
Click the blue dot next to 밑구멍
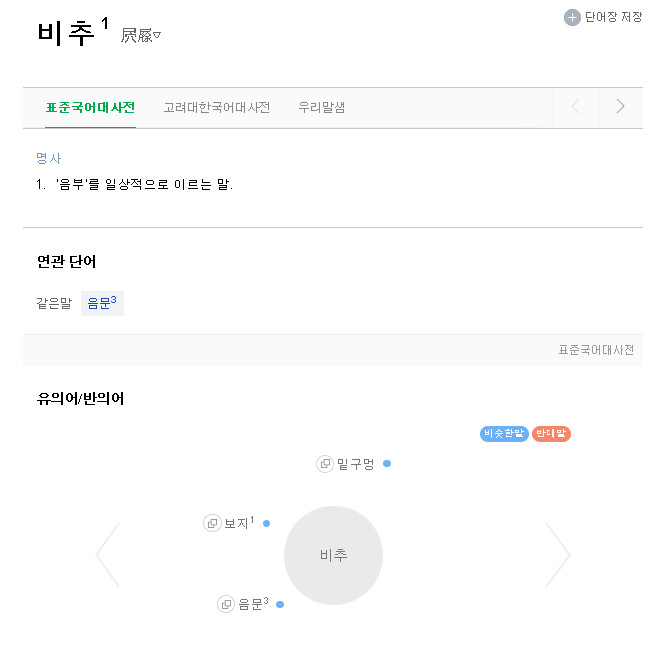pyautogui.click(x=387, y=463)
